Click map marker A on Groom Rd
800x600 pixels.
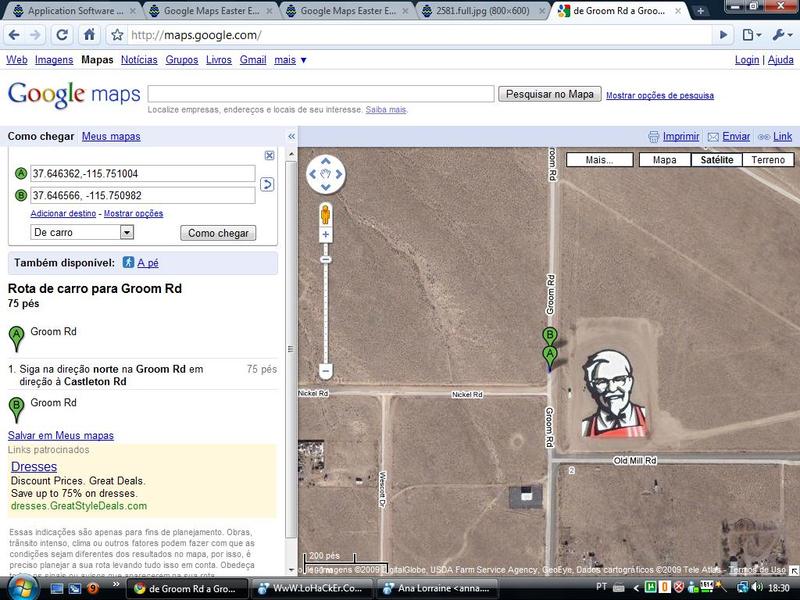tap(549, 356)
